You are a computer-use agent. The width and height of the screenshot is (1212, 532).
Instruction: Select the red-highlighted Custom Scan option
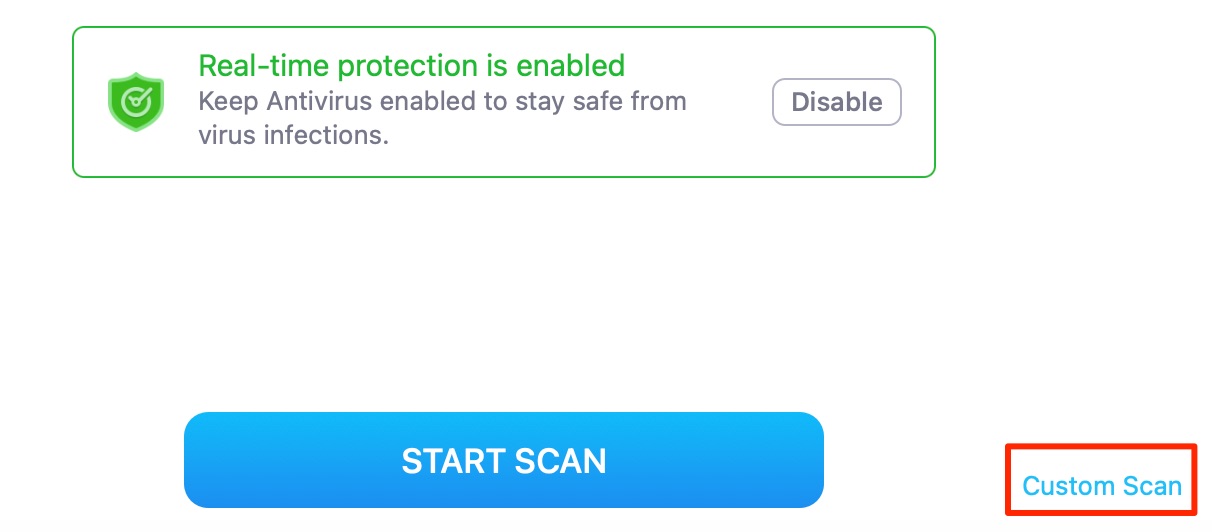pos(1102,487)
